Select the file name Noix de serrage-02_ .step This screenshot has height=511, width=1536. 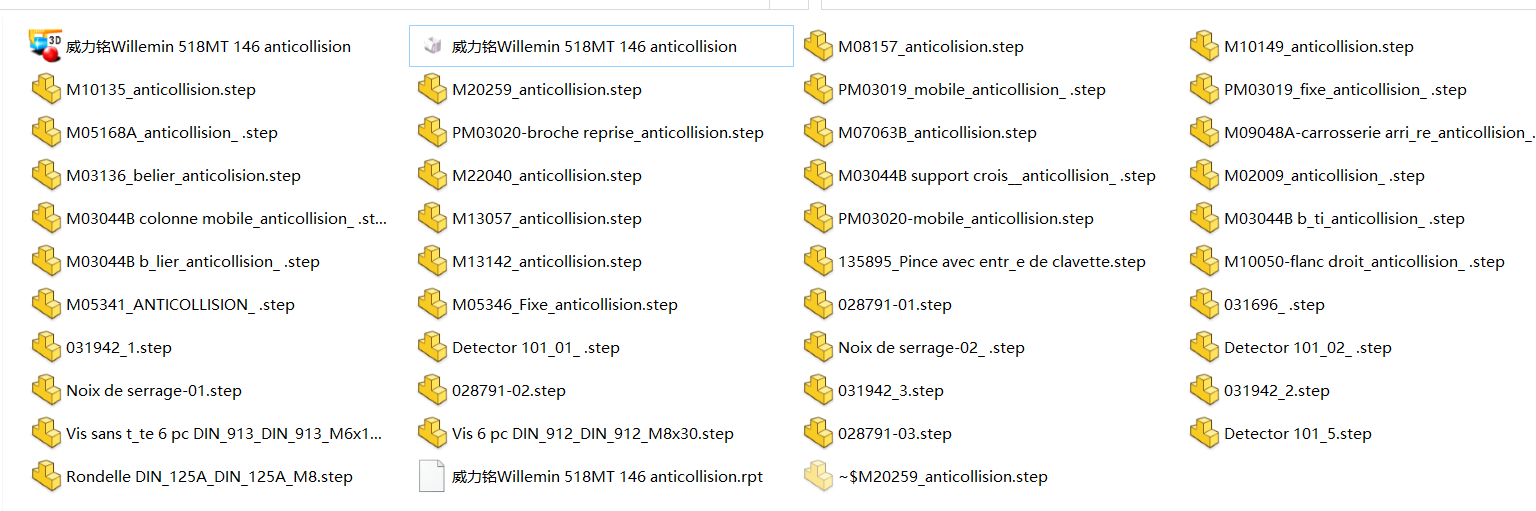click(931, 348)
